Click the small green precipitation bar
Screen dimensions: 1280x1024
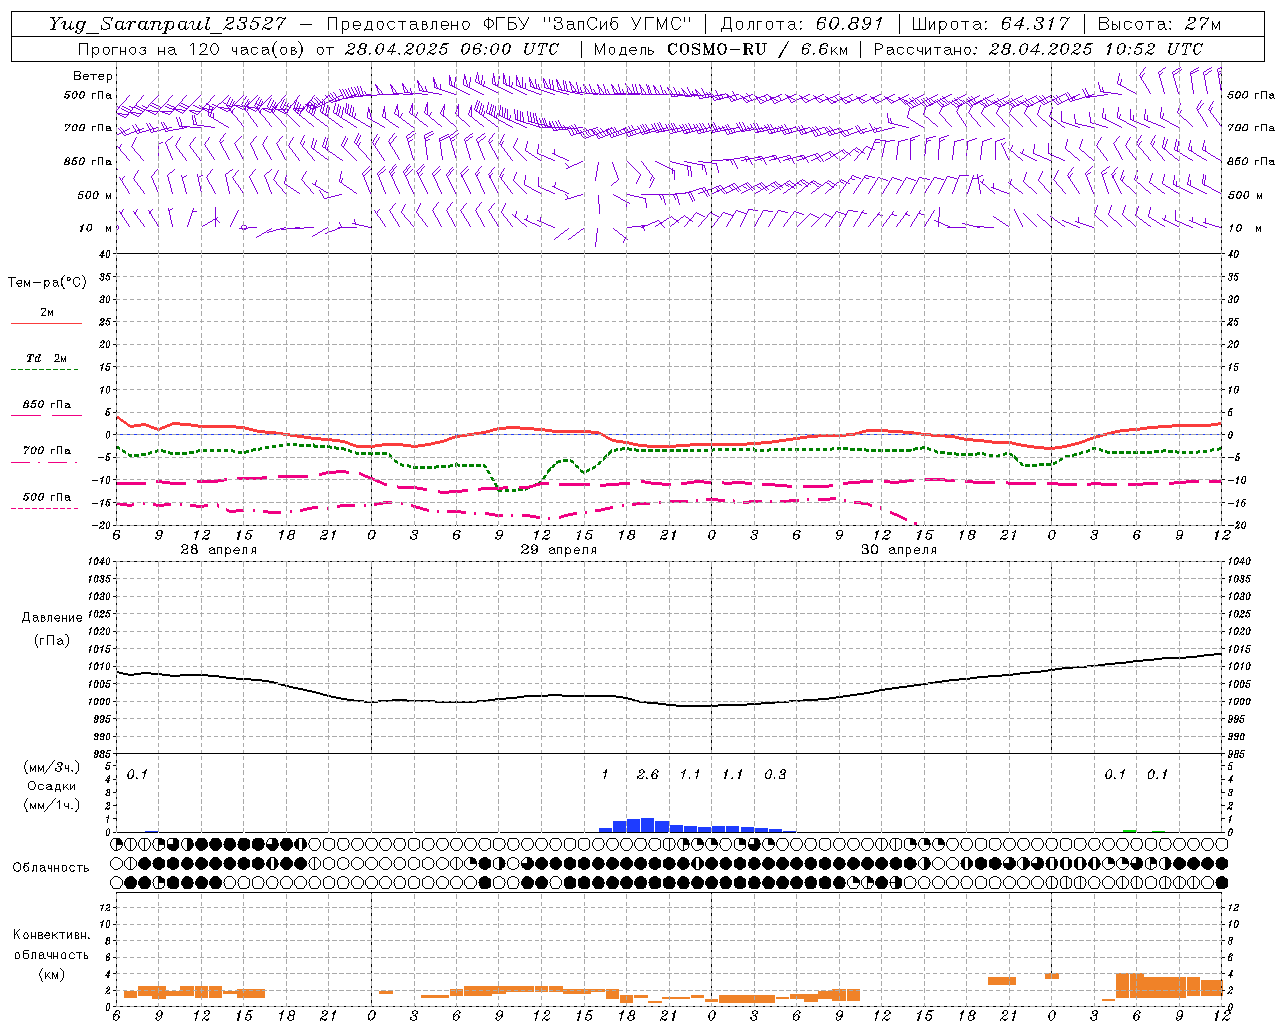point(1129,830)
